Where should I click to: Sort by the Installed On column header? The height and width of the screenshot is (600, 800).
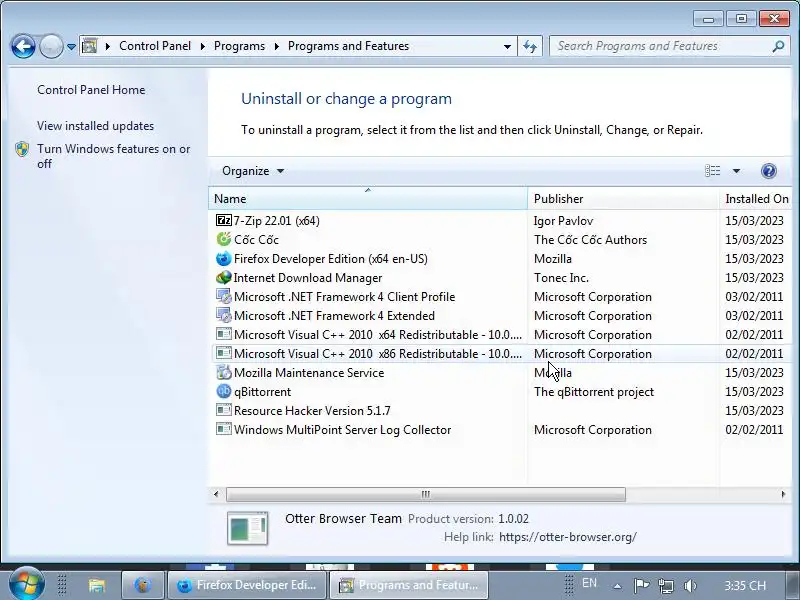point(757,198)
